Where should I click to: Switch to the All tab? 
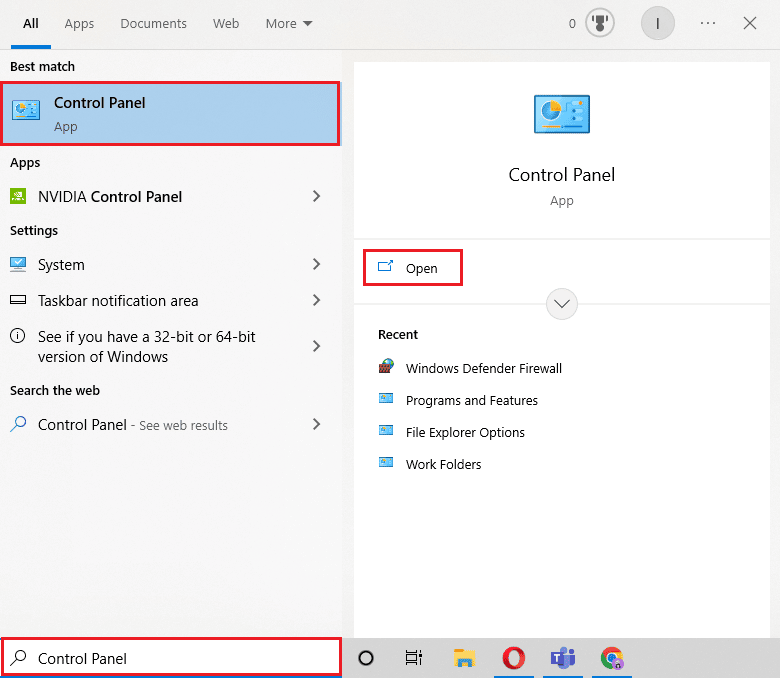[x=31, y=23]
